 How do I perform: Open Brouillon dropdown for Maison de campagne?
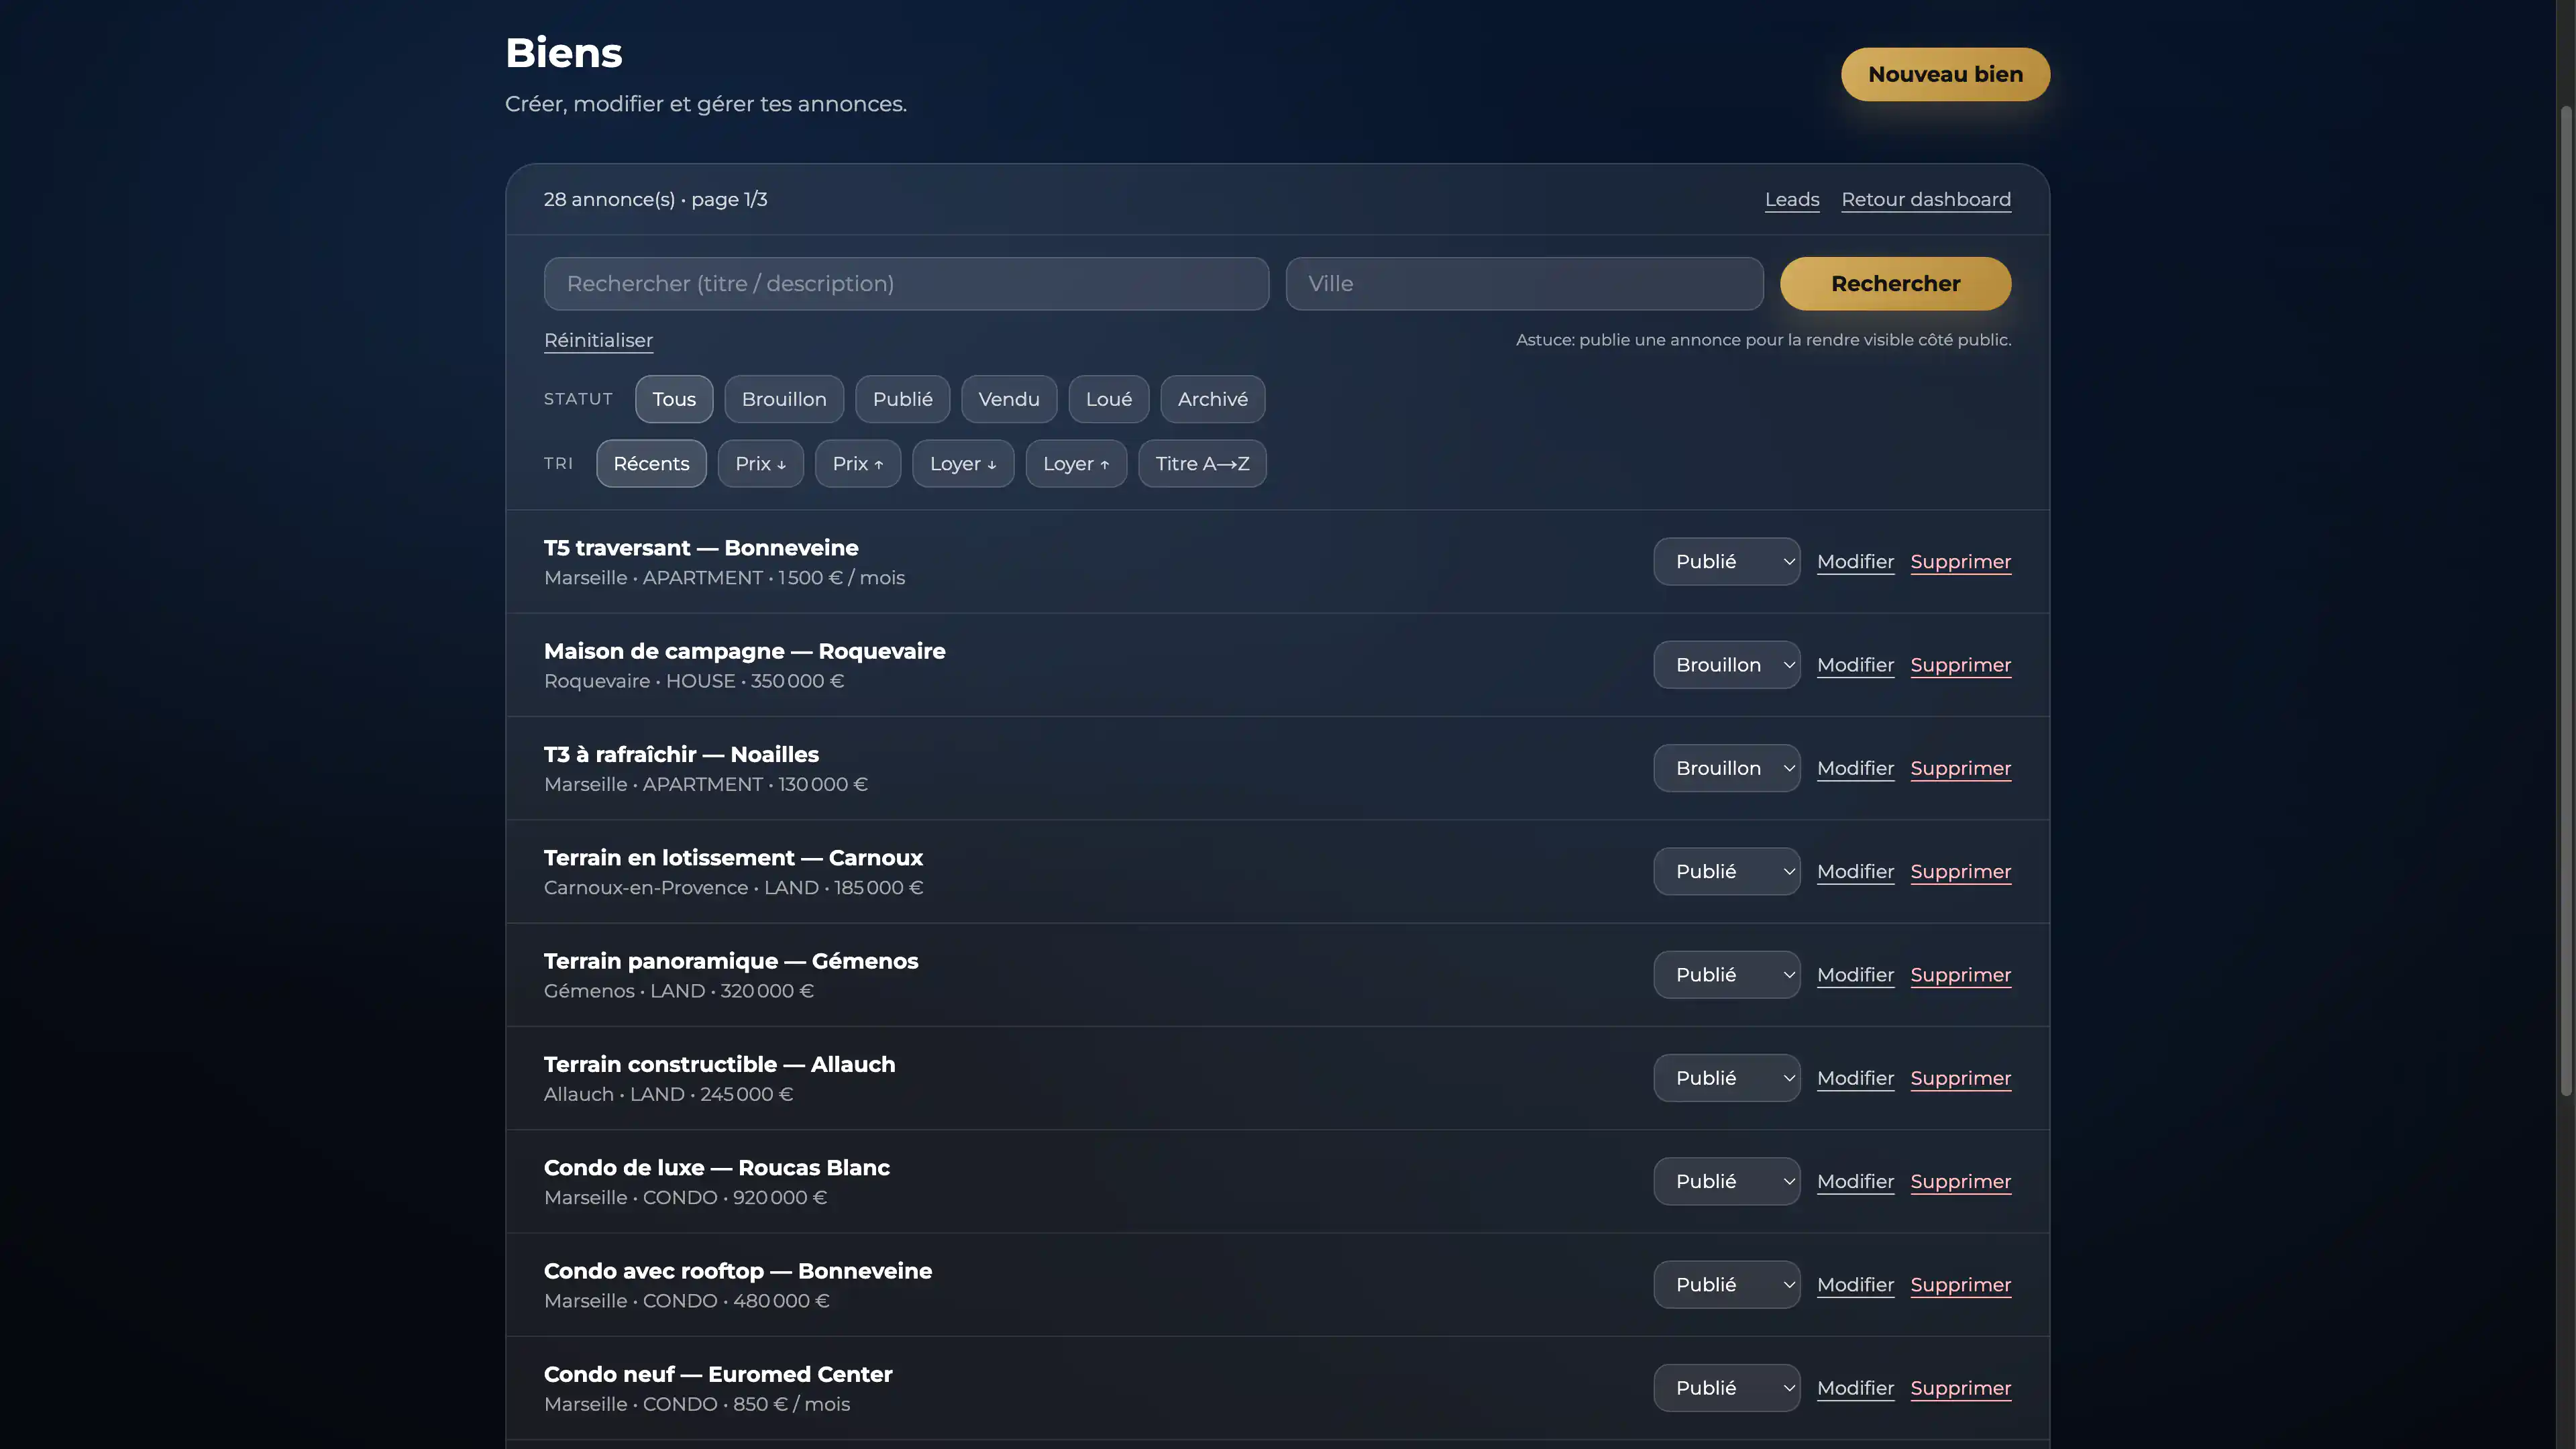[1726, 664]
